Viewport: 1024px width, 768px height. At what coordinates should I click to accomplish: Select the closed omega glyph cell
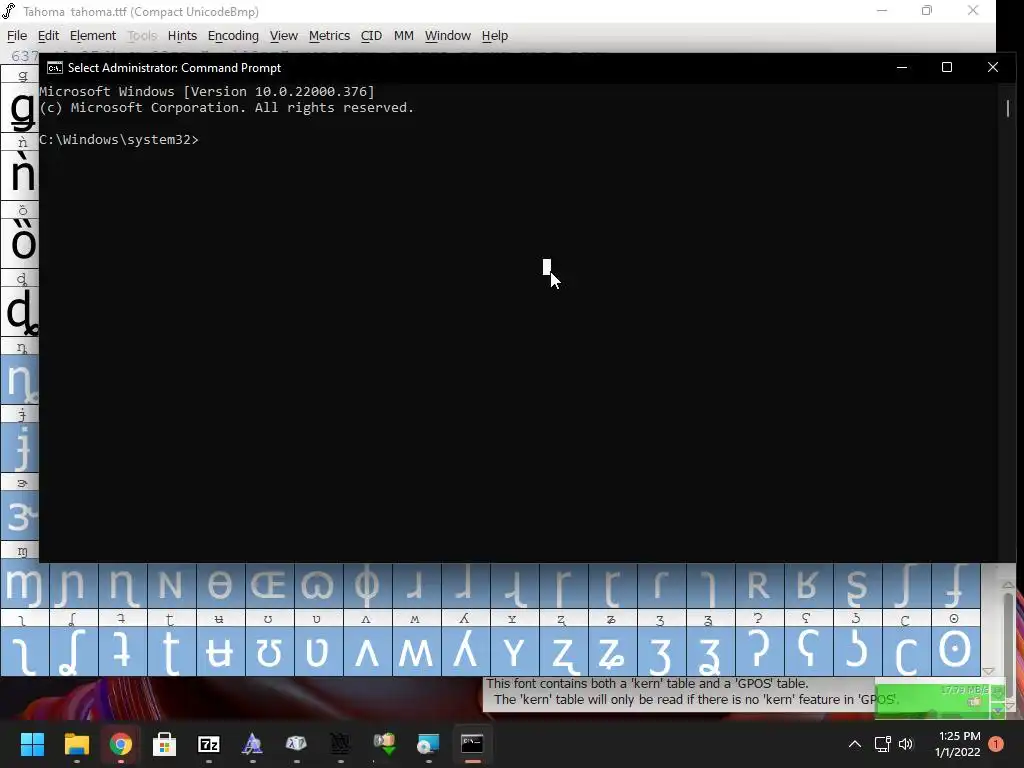tap(317, 584)
